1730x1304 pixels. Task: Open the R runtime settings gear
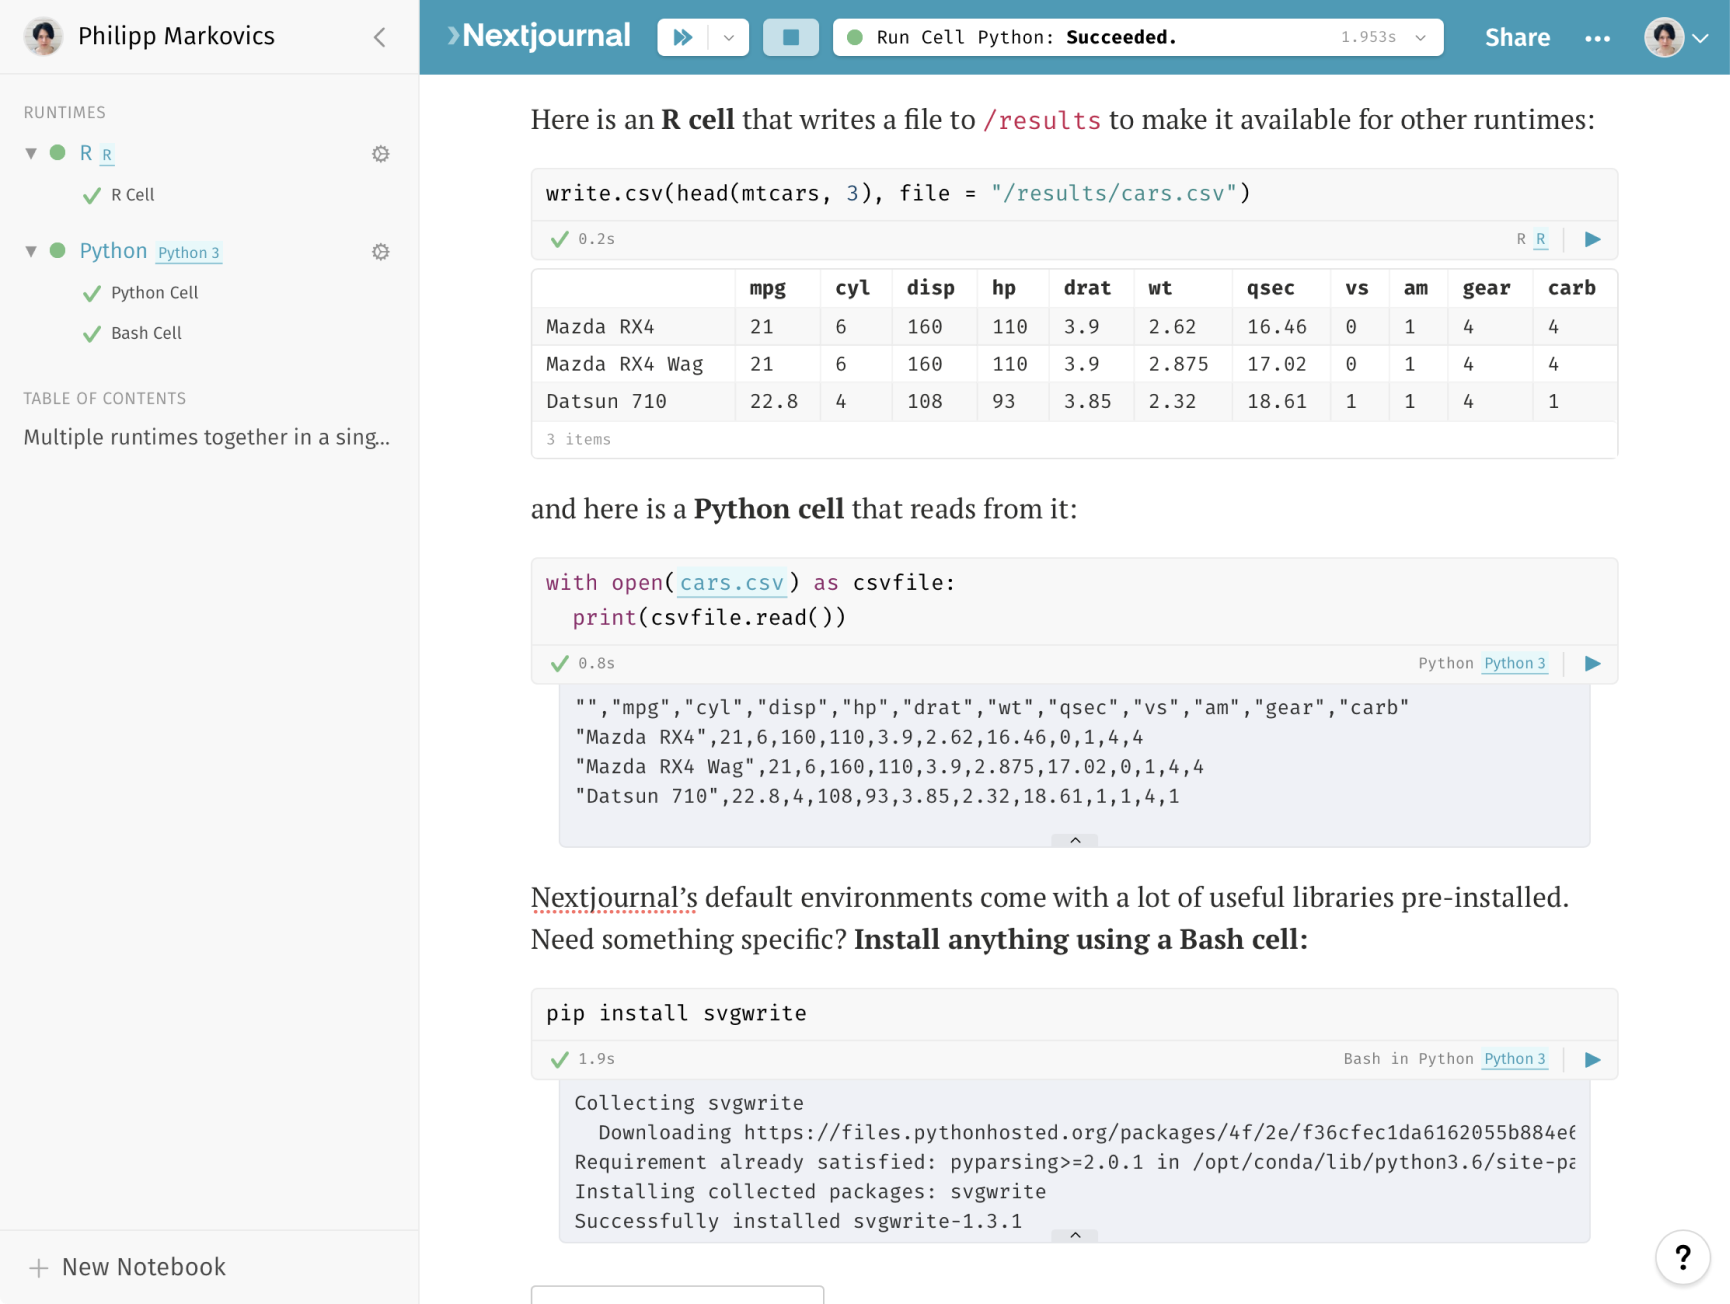380,154
